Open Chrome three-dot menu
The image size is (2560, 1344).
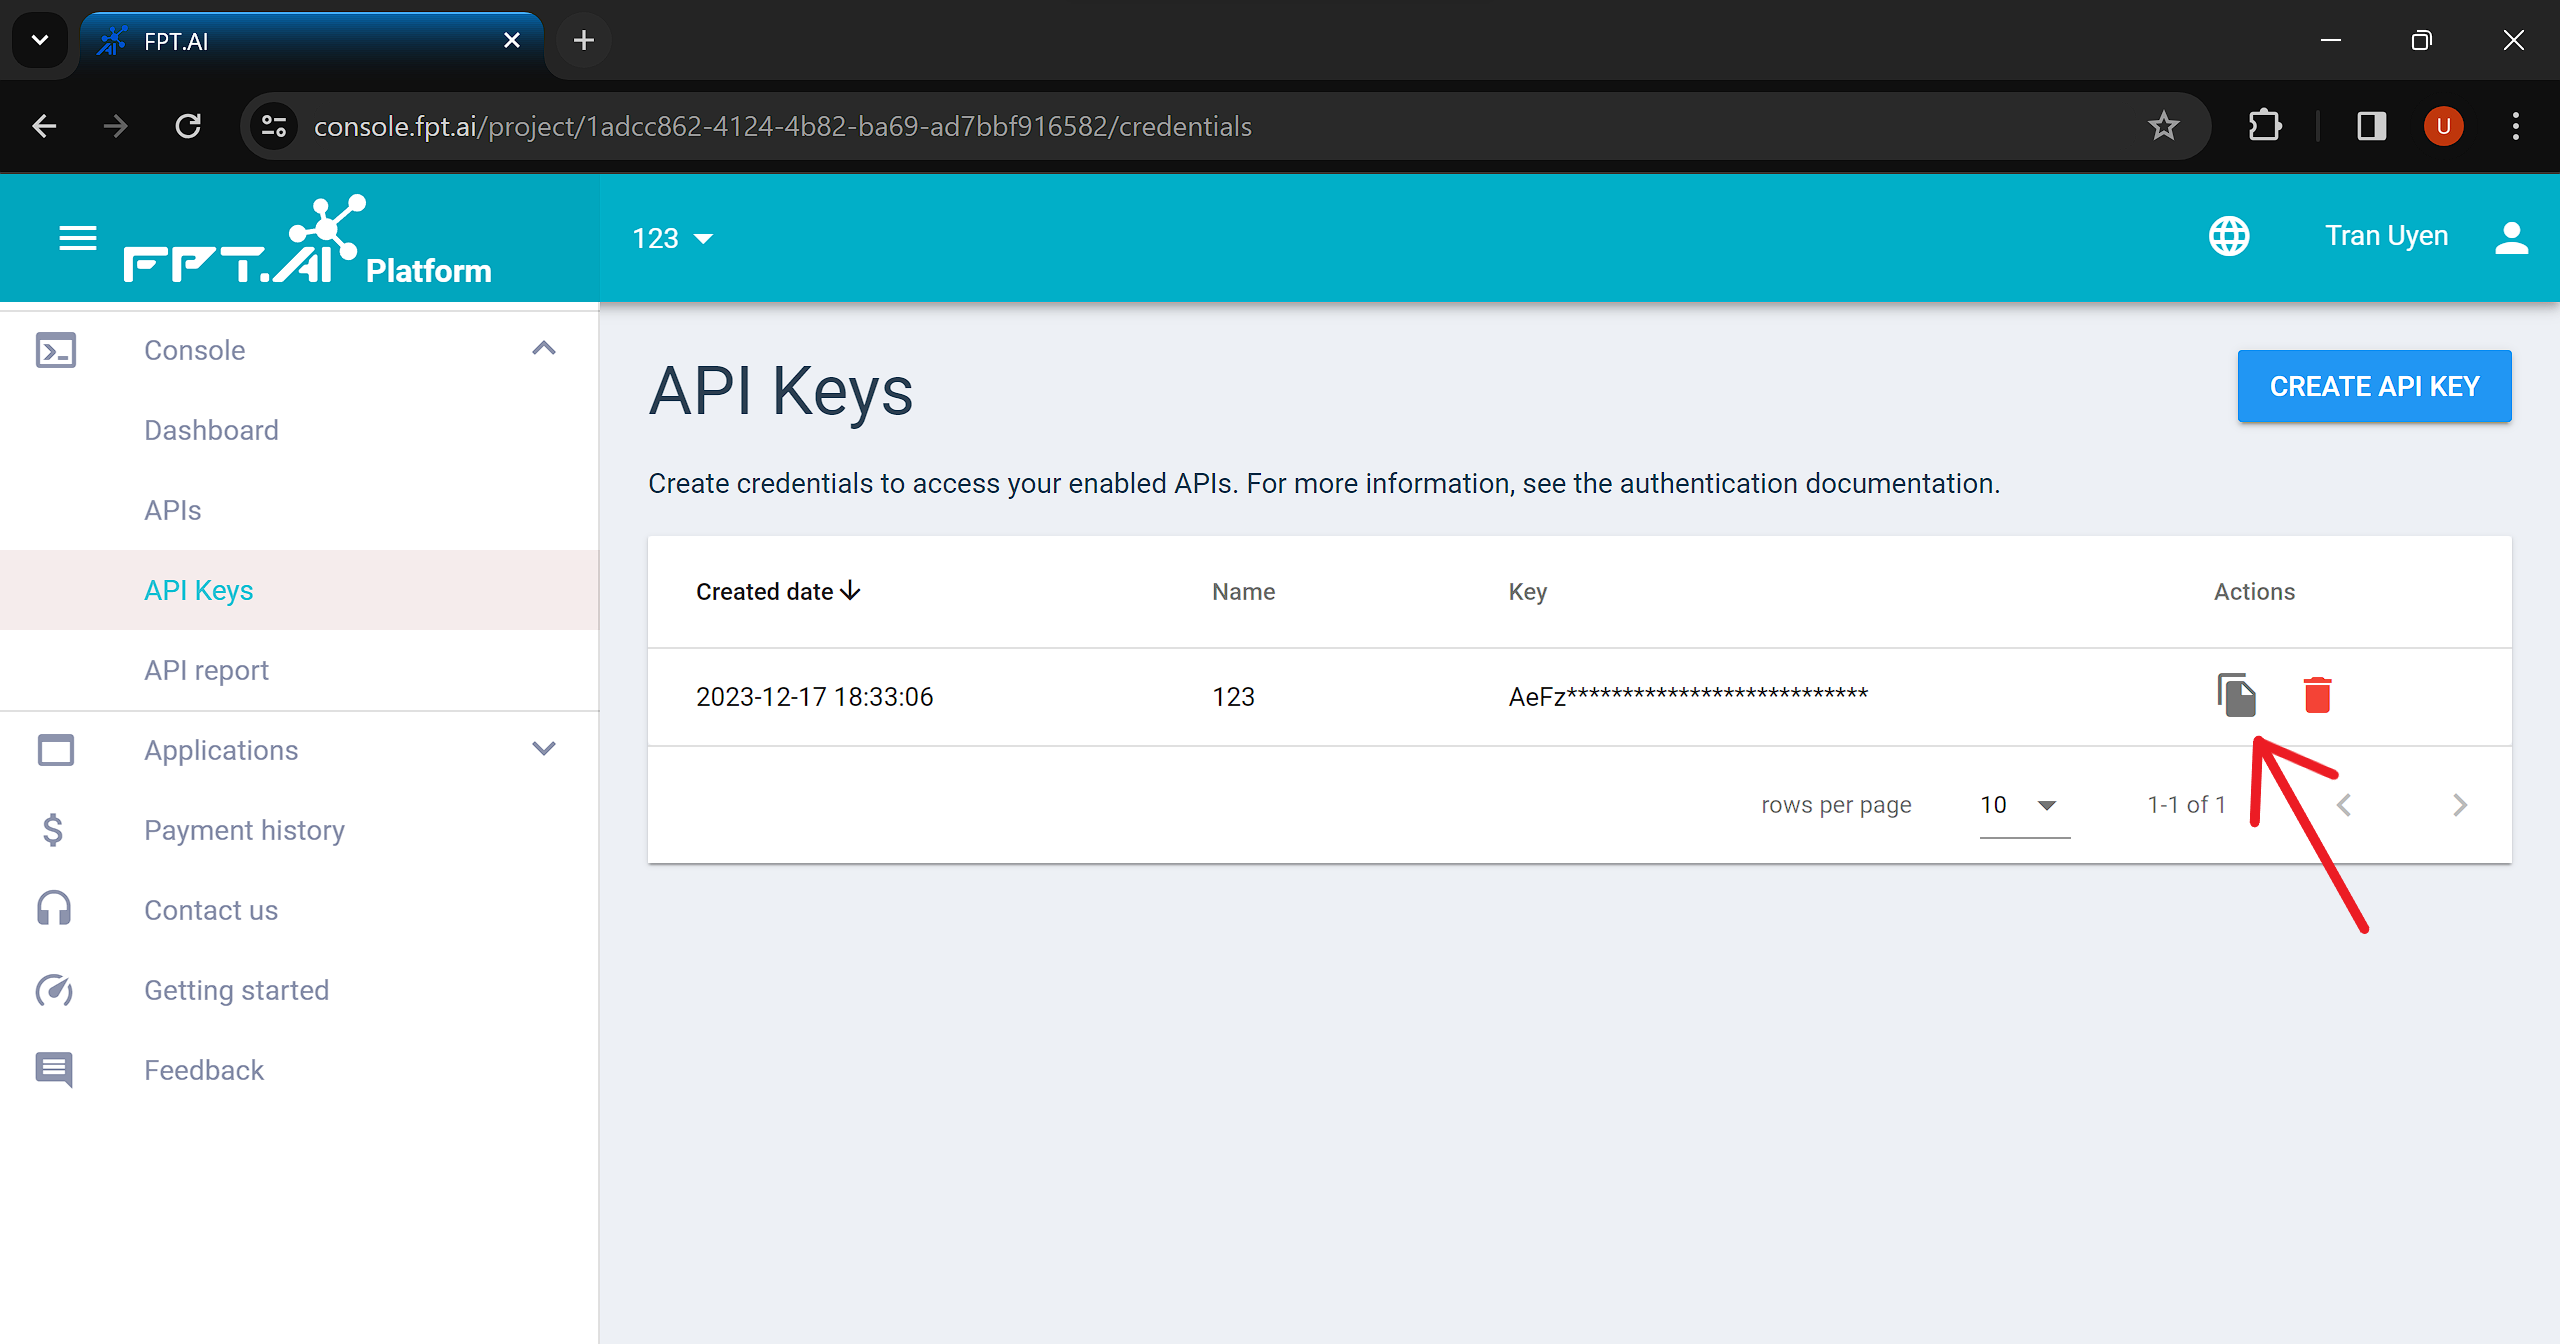2515,126
